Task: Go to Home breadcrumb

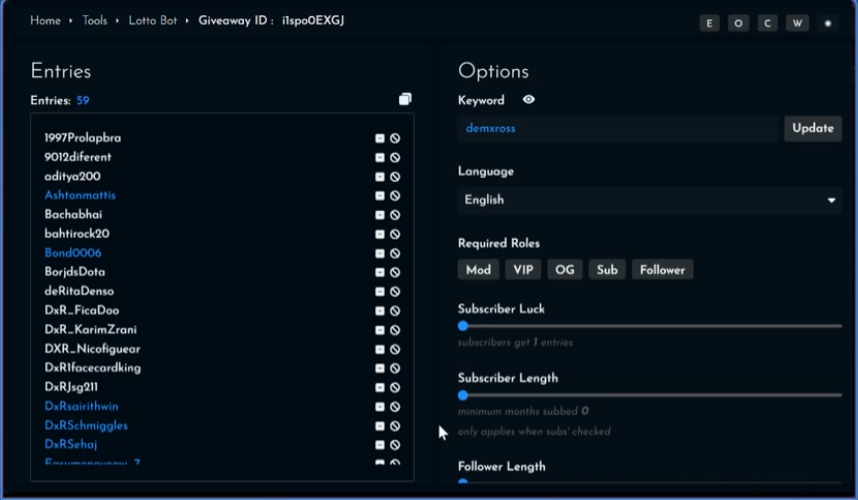Action: pyautogui.click(x=45, y=21)
